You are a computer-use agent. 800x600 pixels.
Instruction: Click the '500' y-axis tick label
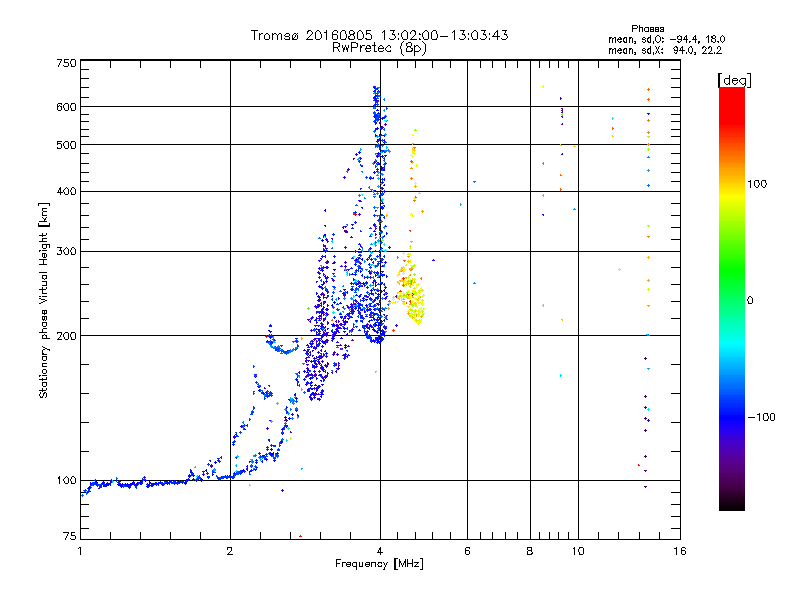(66, 145)
